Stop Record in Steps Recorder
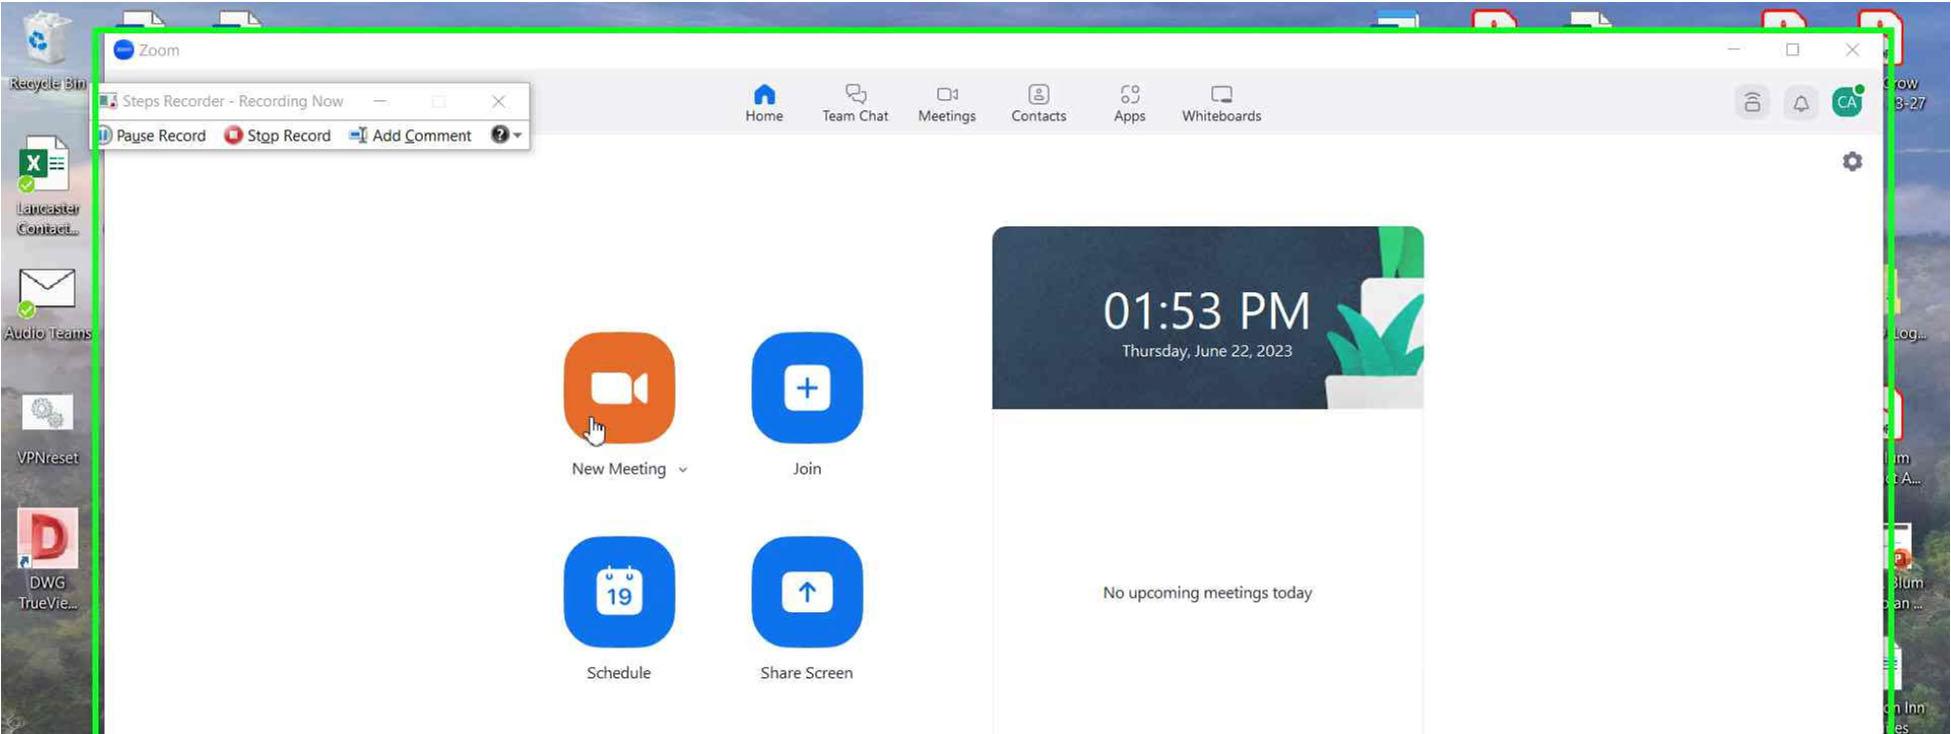Image resolution: width=1951 pixels, height=734 pixels. tap(277, 135)
